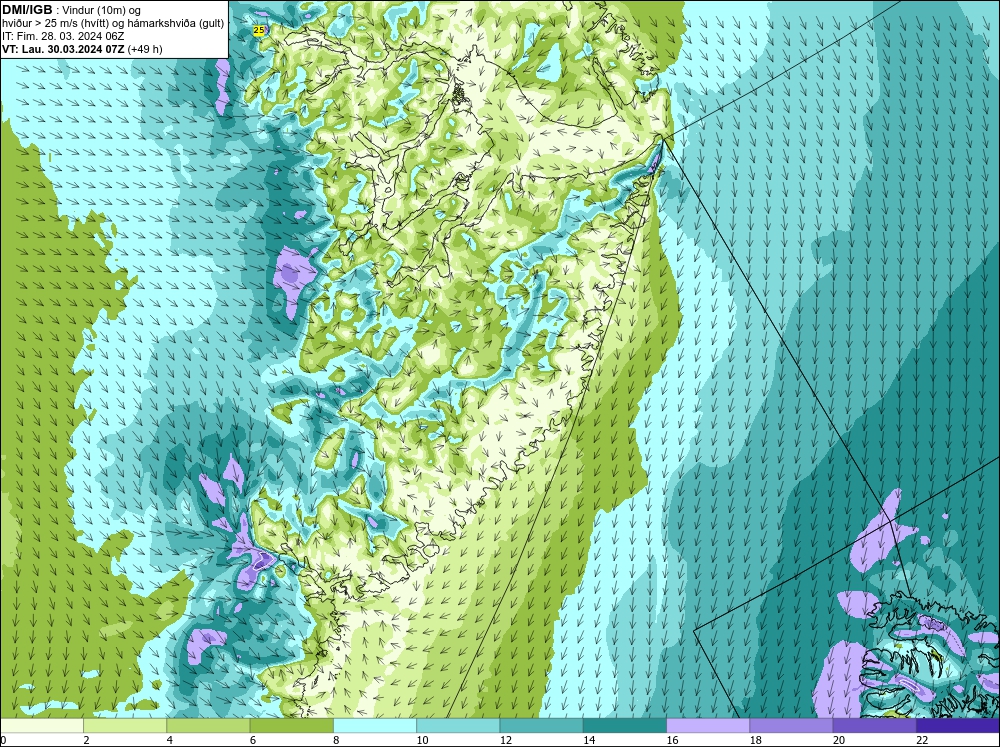Click the light green 2–4 m/s legend swatch
The image size is (1000, 747).
125,726
